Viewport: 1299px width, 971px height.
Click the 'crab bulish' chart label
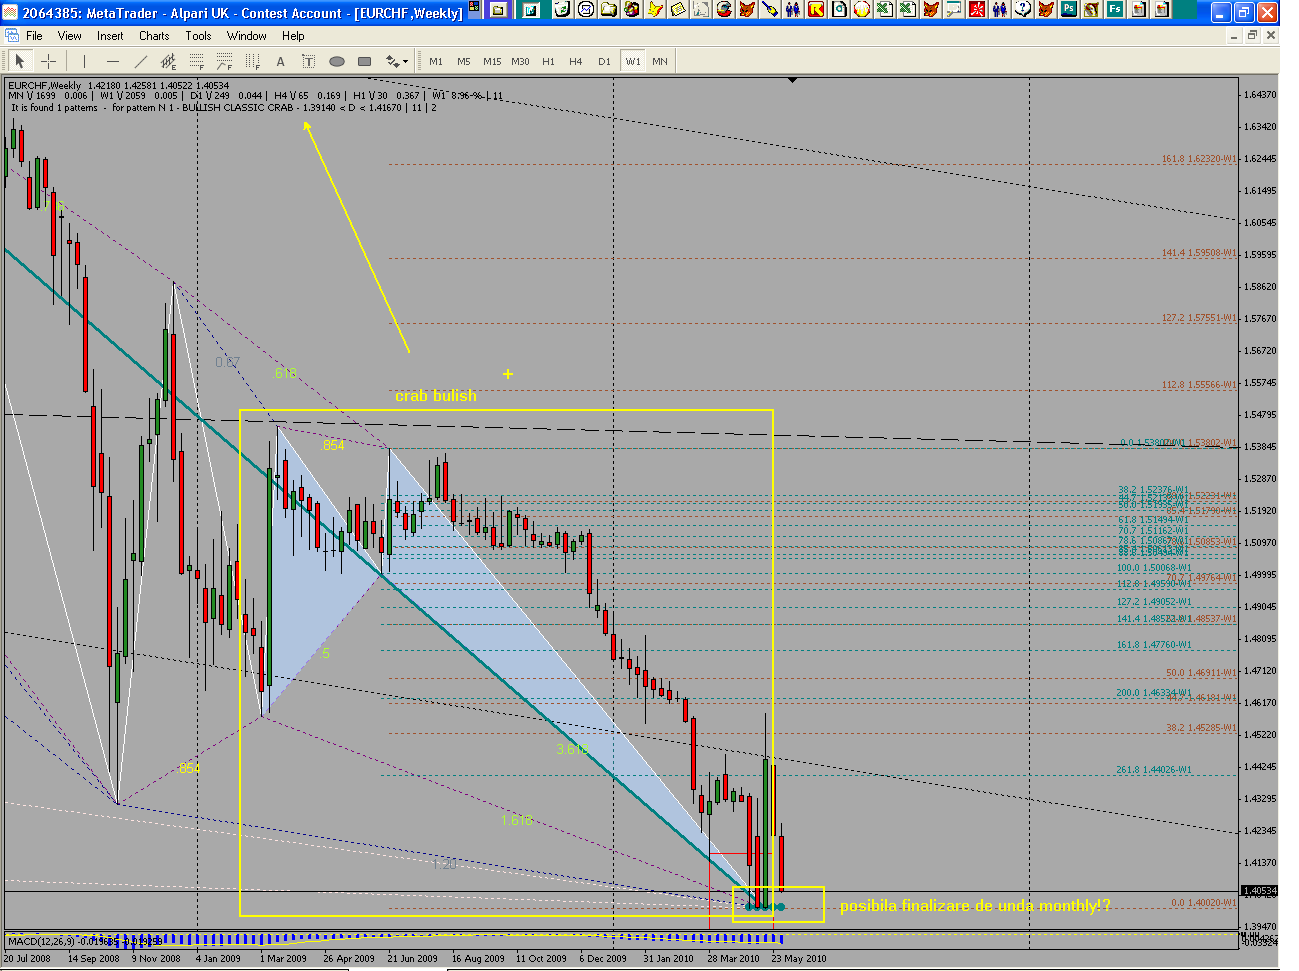436,396
